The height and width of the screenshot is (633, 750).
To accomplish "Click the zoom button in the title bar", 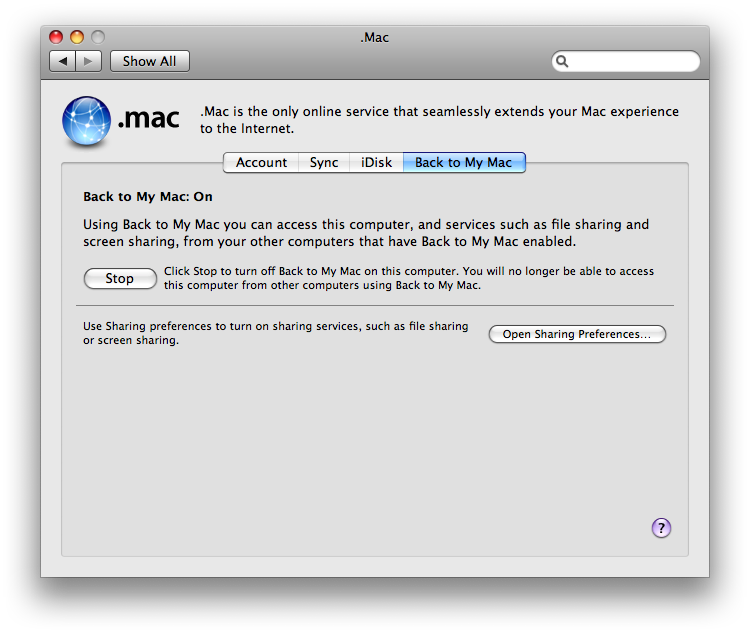I will point(98,37).
